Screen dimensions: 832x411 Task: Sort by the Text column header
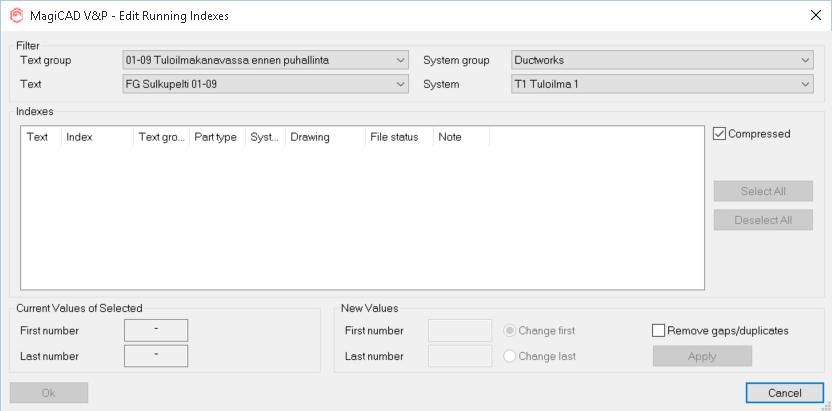(x=41, y=137)
